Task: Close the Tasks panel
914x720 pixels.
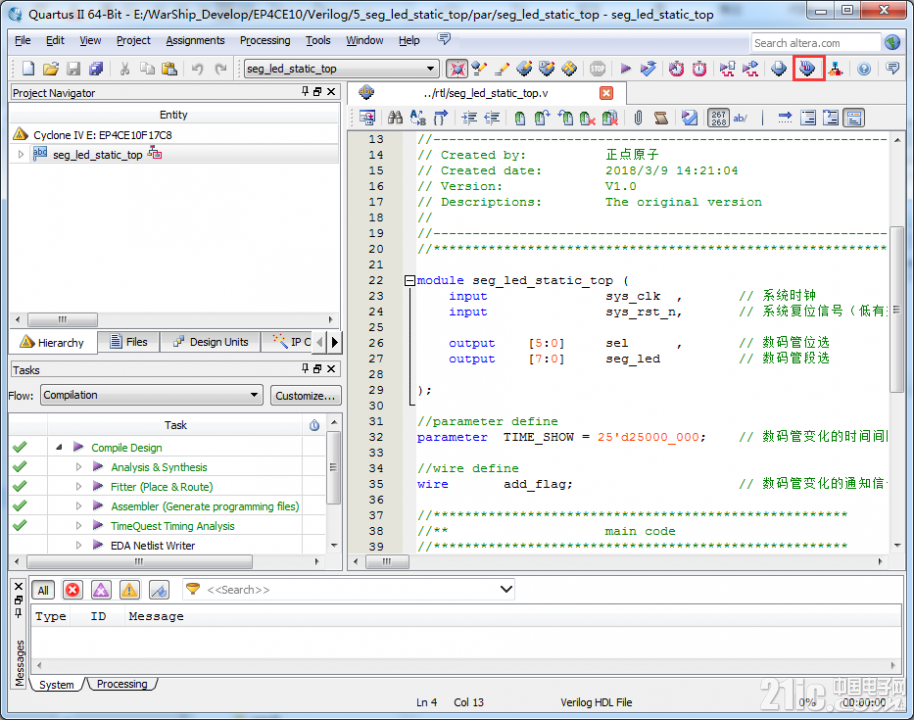Action: point(331,368)
